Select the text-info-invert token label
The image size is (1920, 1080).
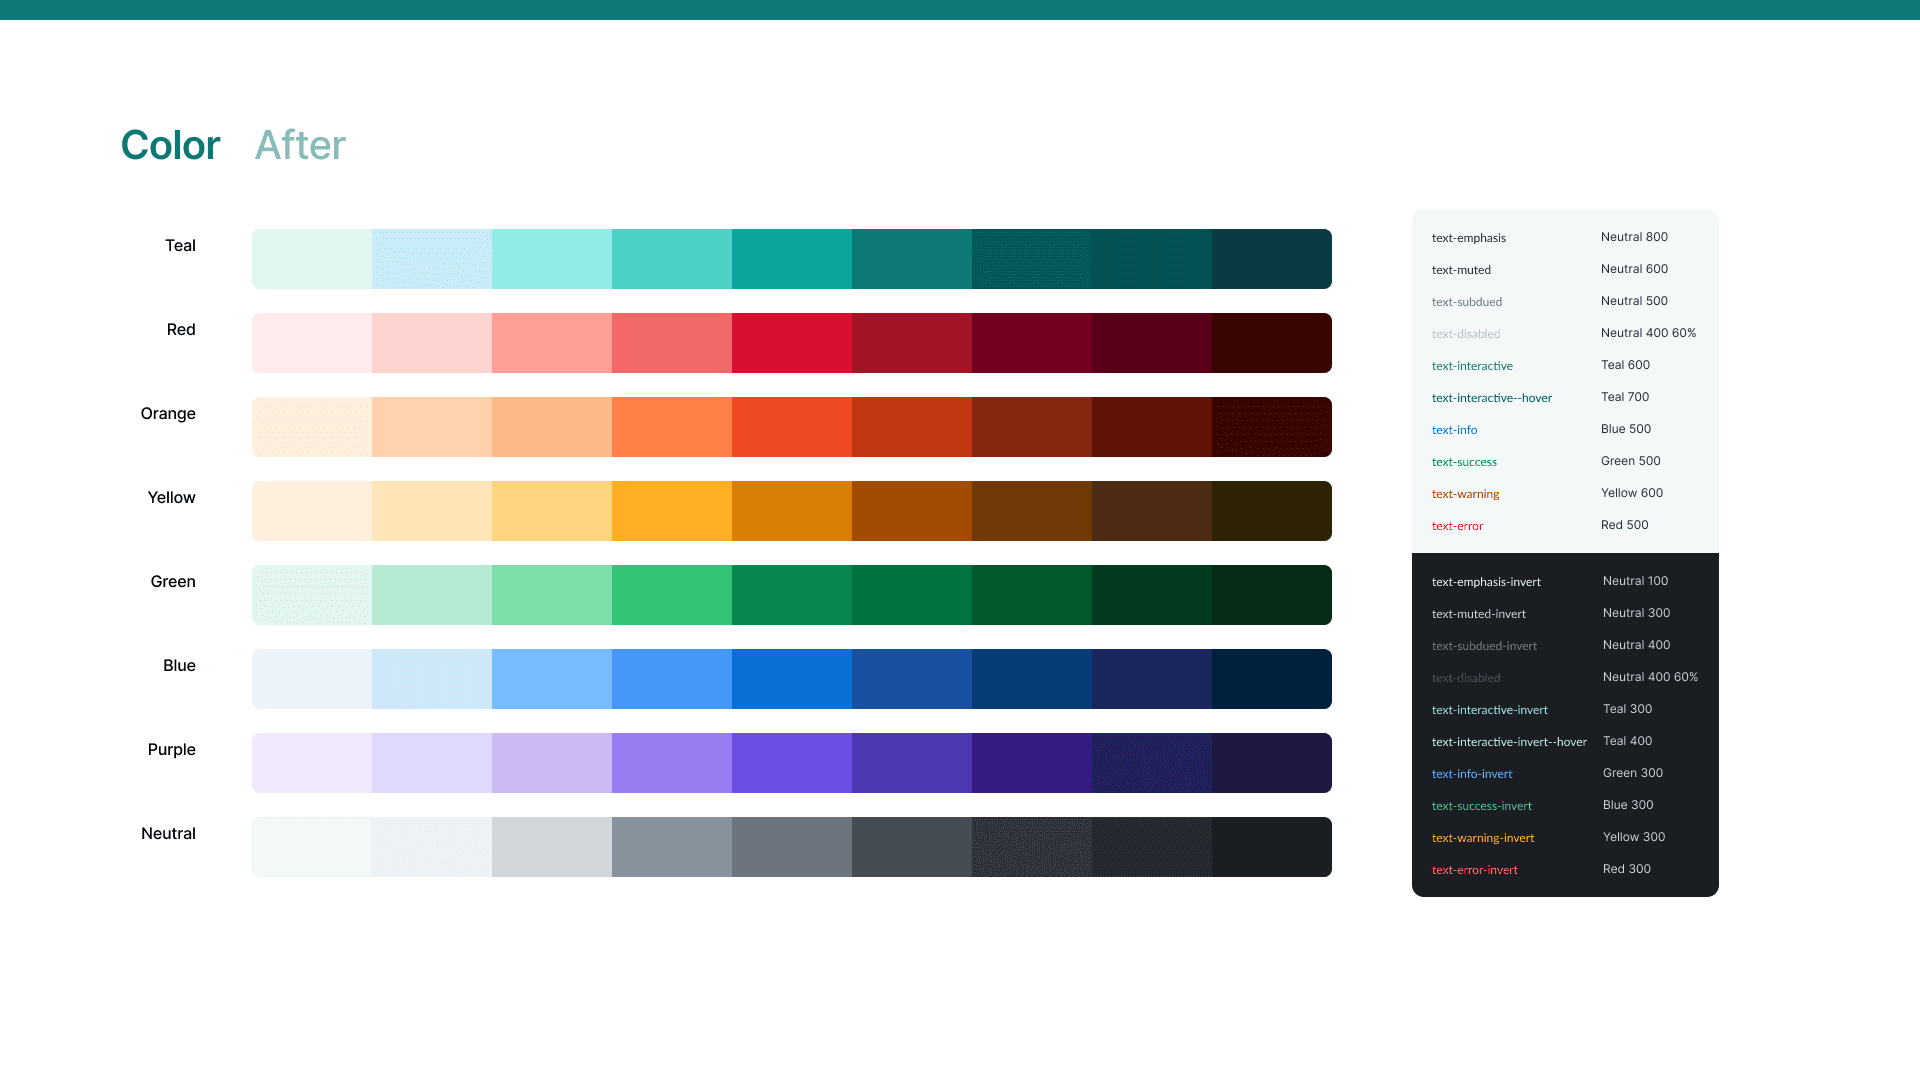[1471, 774]
